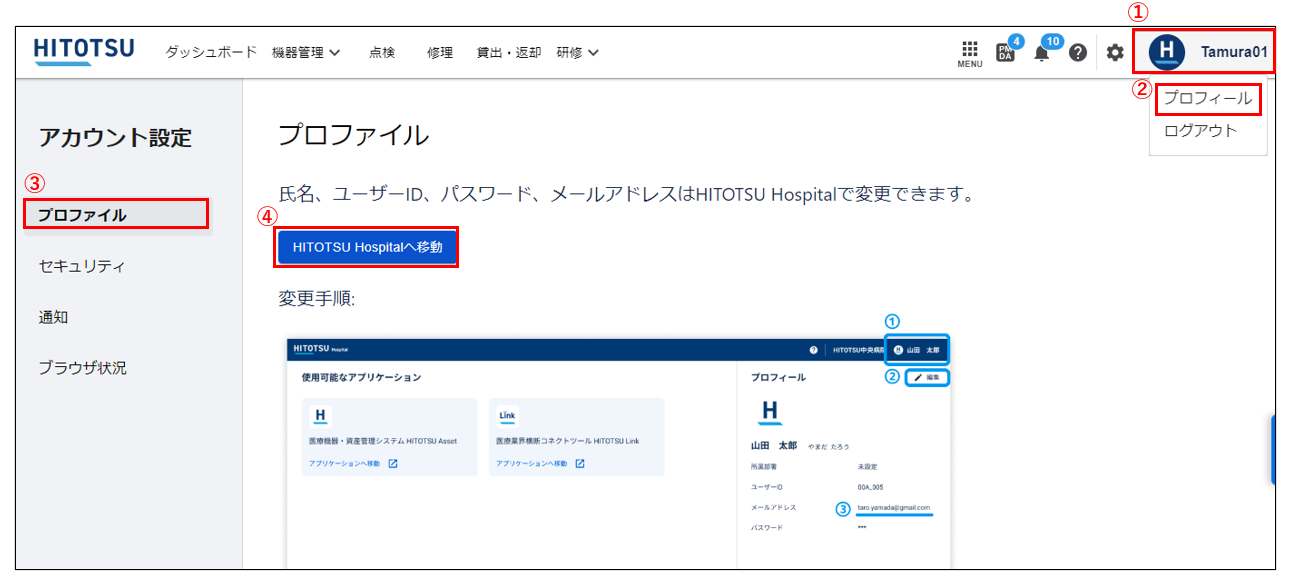
Task: Click the Tamura01 user name
Action: coord(1234,52)
